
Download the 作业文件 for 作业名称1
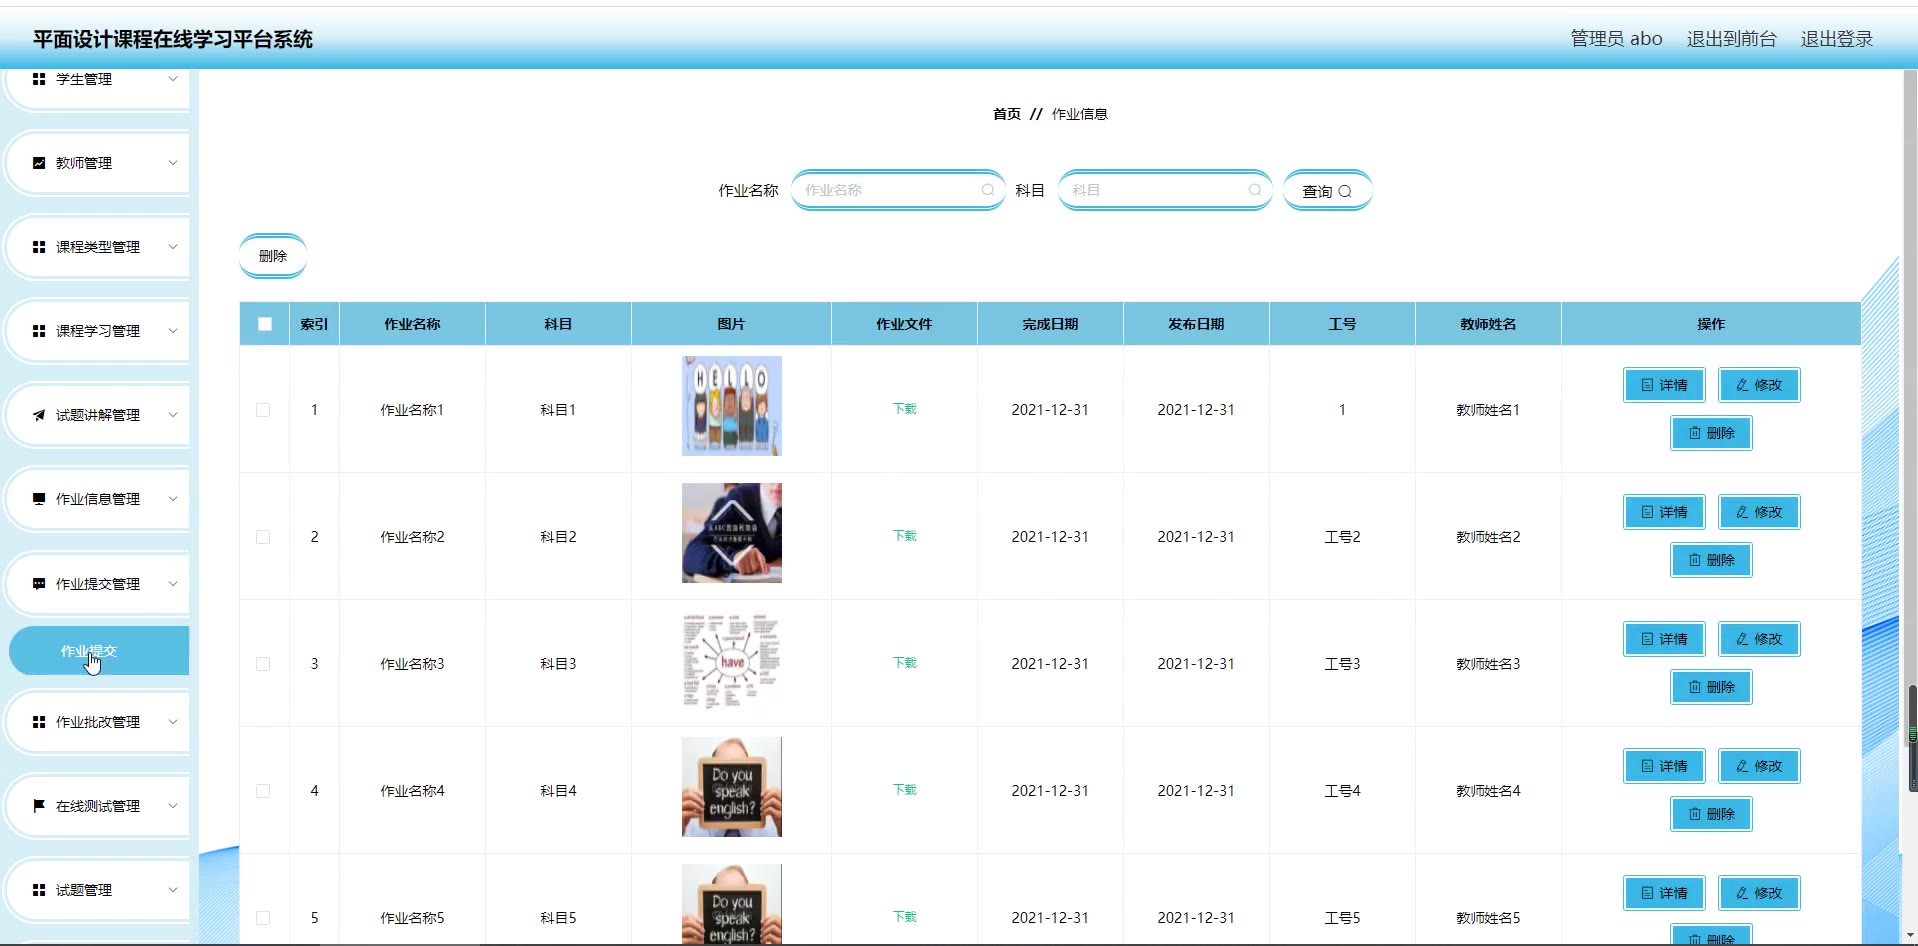tap(905, 409)
